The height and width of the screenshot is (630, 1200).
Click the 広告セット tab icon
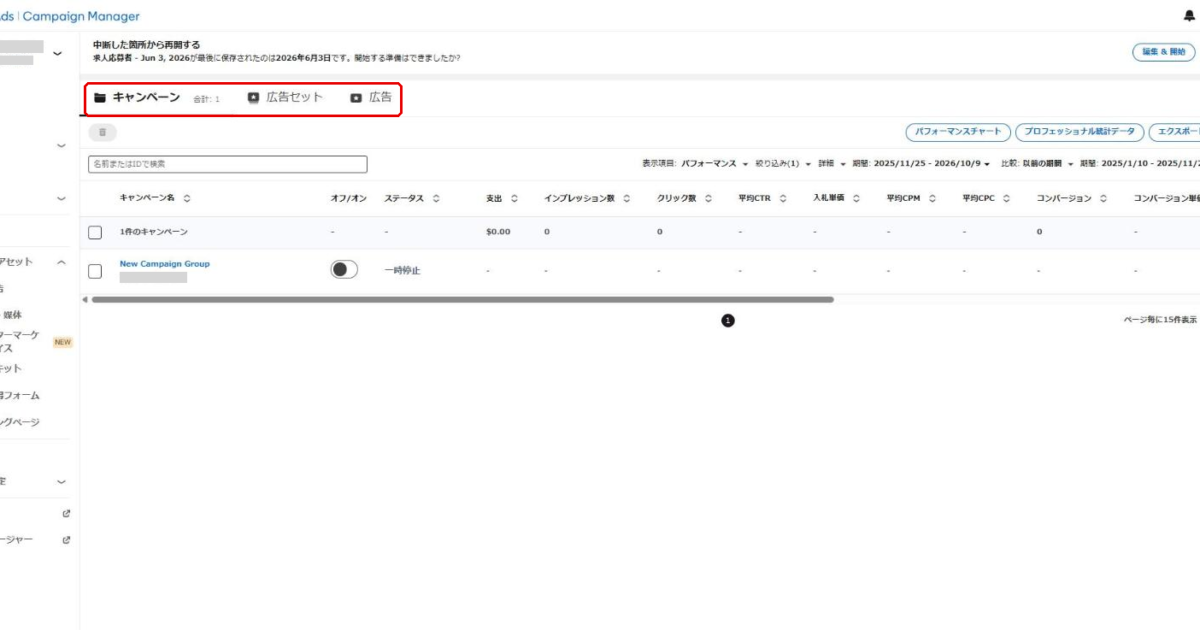253,98
